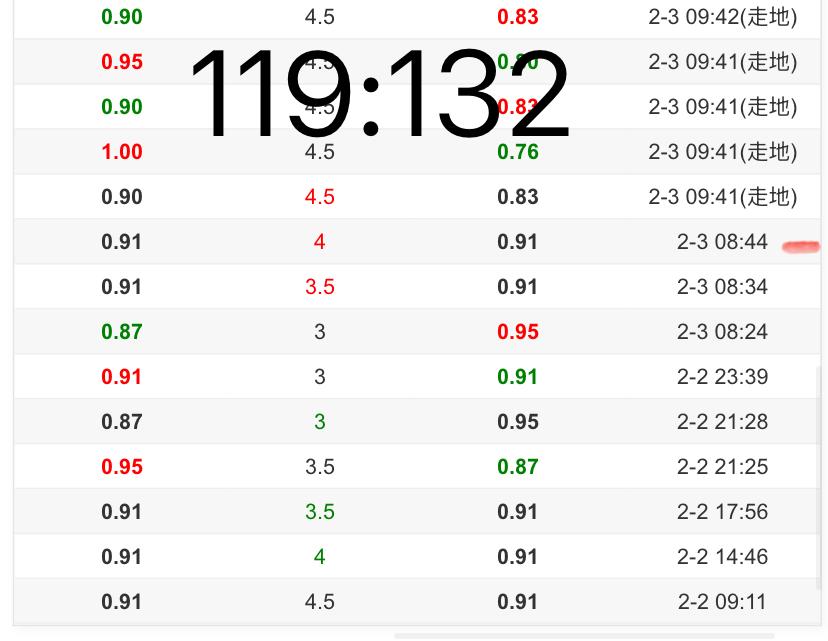Click the red 4.5 handicap value
The image size is (828, 641).
point(319,197)
